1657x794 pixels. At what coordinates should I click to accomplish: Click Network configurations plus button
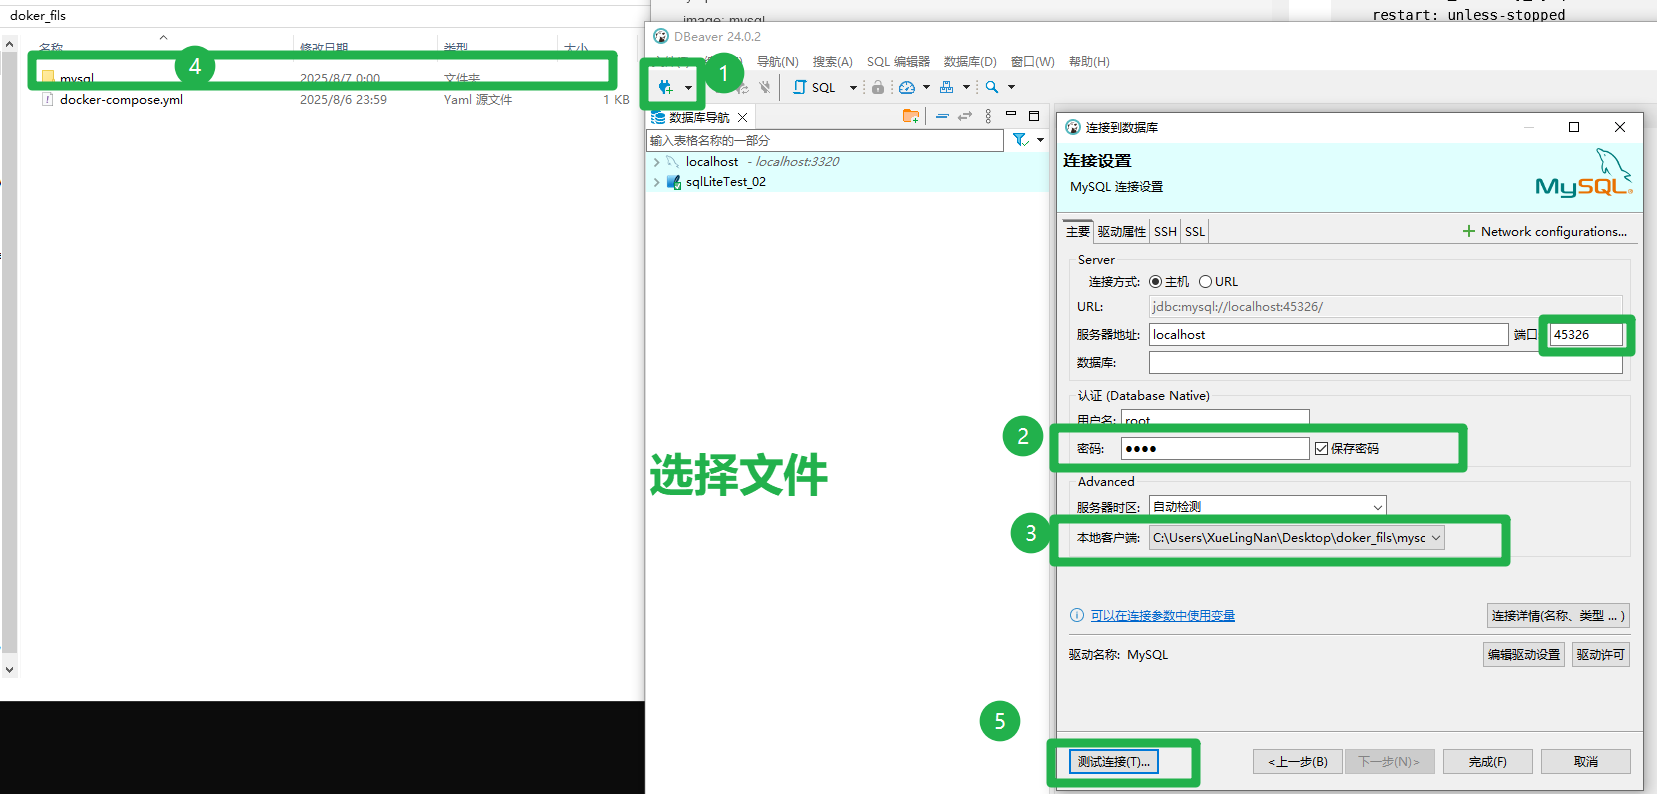click(x=1545, y=231)
